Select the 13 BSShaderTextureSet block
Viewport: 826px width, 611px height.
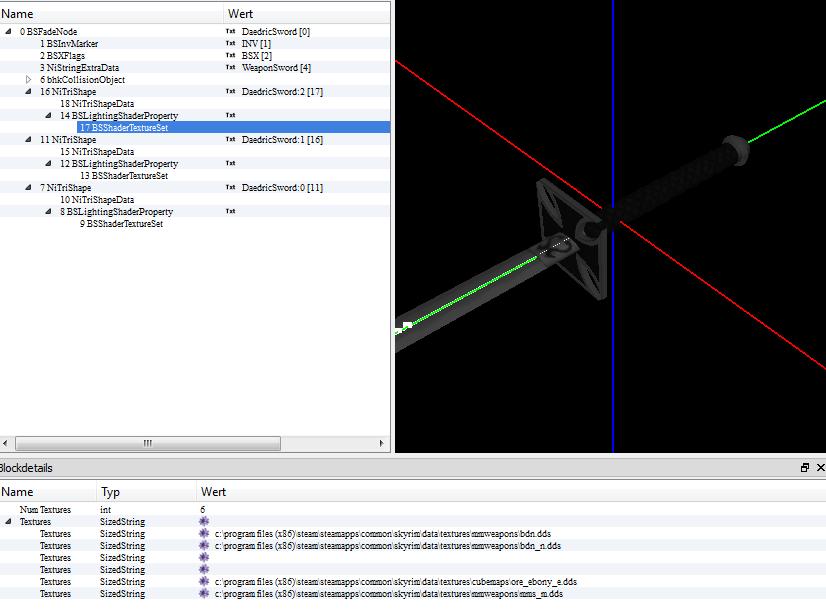124,176
